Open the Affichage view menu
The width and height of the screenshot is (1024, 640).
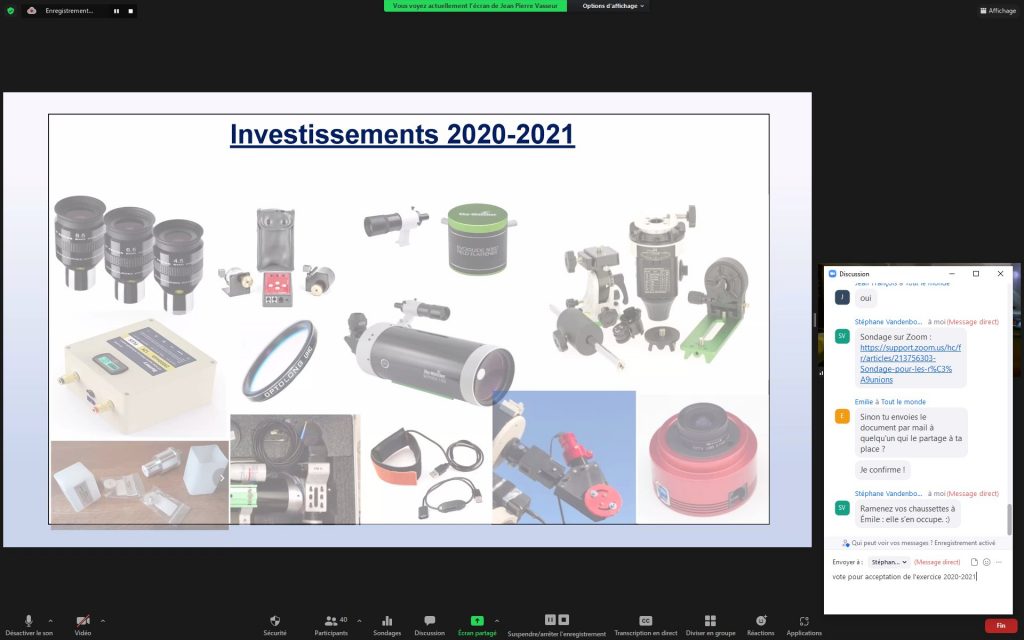pyautogui.click(x=998, y=10)
